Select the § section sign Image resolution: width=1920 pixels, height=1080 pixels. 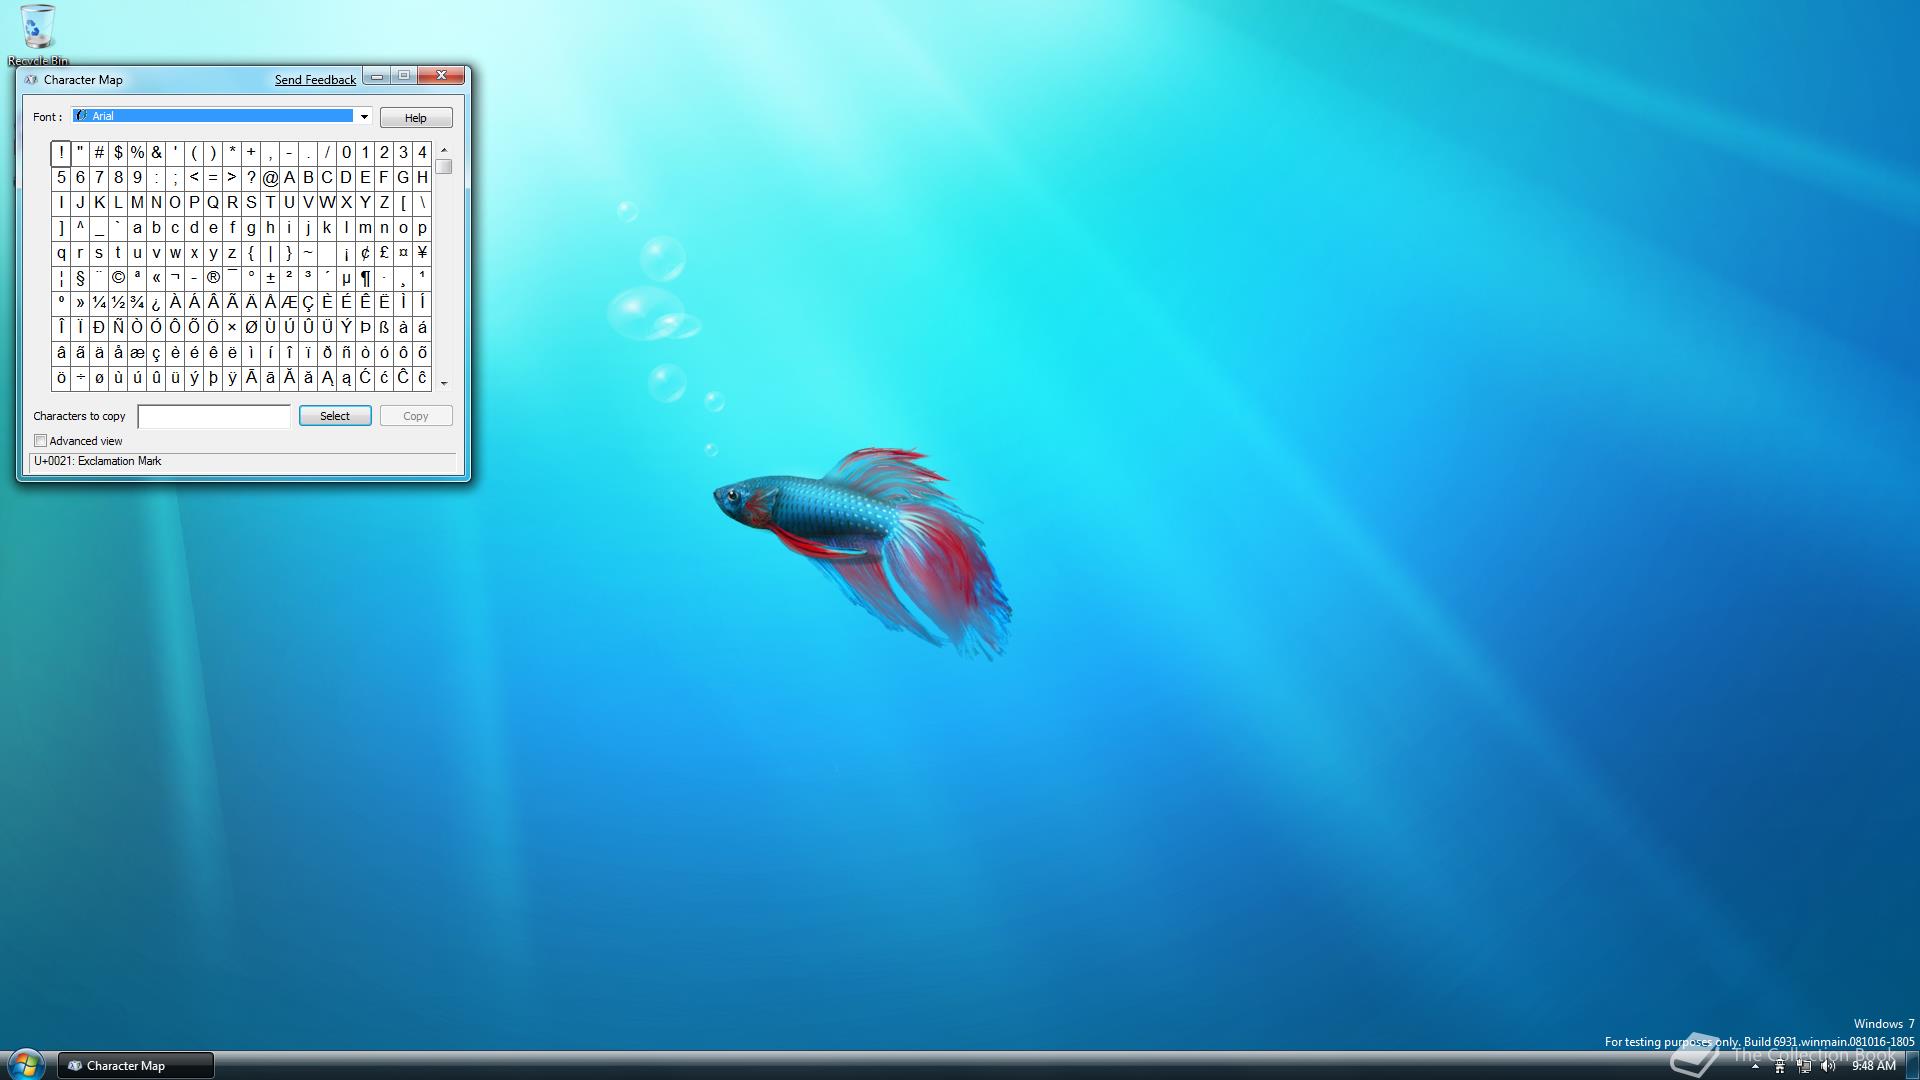(x=80, y=278)
